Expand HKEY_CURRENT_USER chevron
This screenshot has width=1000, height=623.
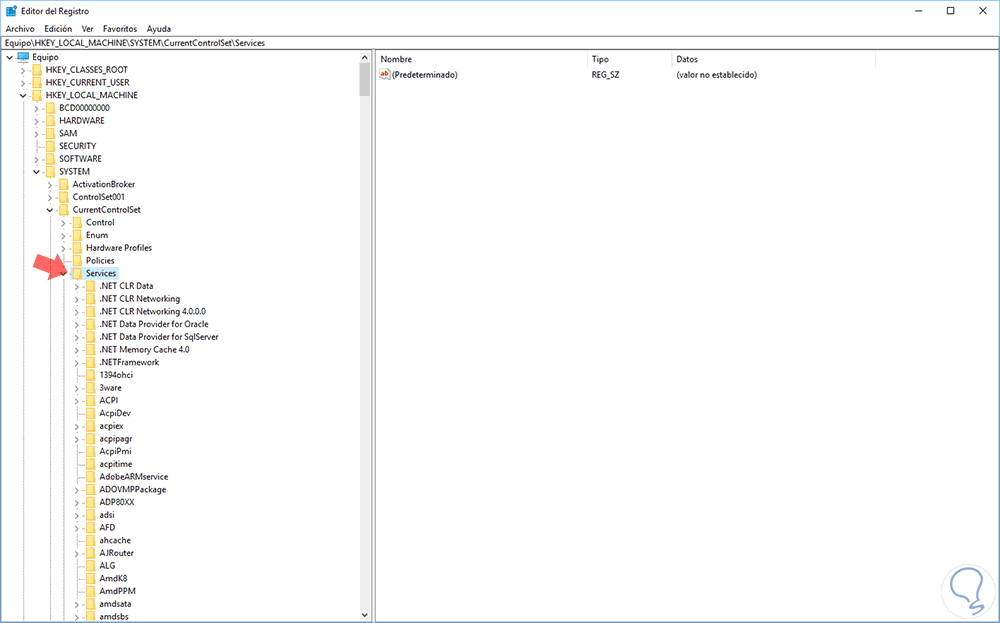23,83
